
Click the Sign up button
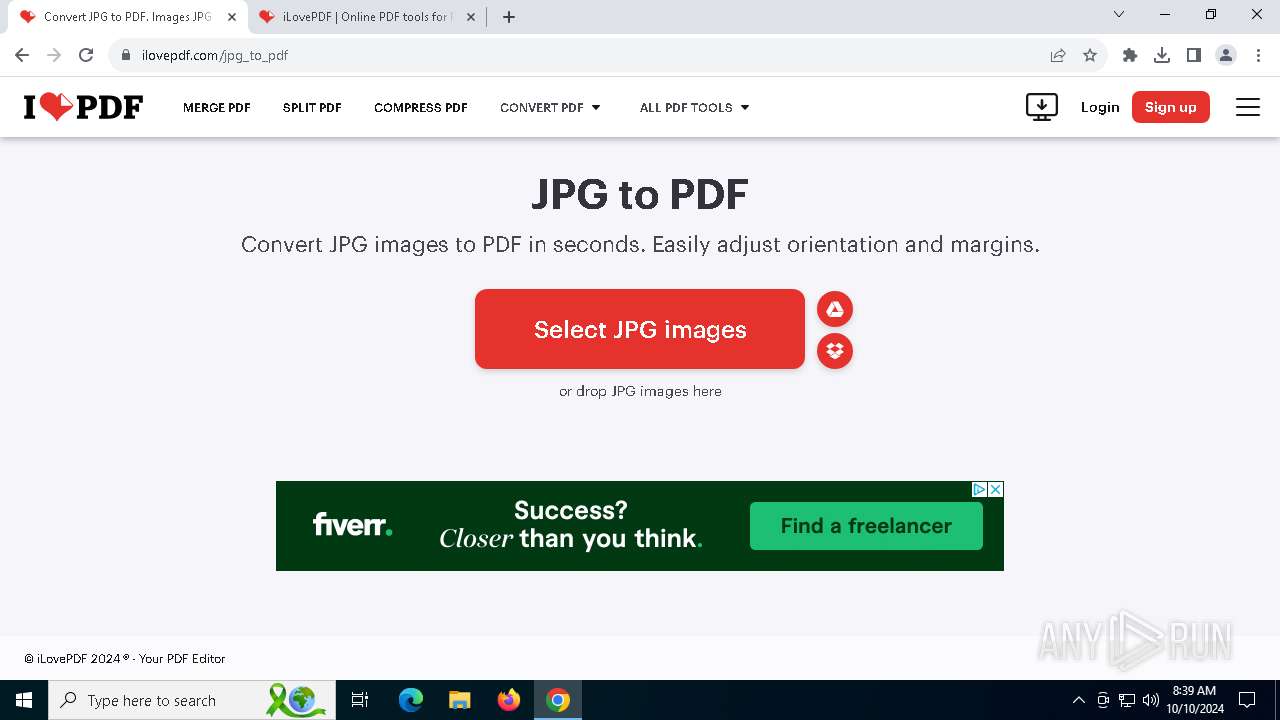(x=1171, y=107)
